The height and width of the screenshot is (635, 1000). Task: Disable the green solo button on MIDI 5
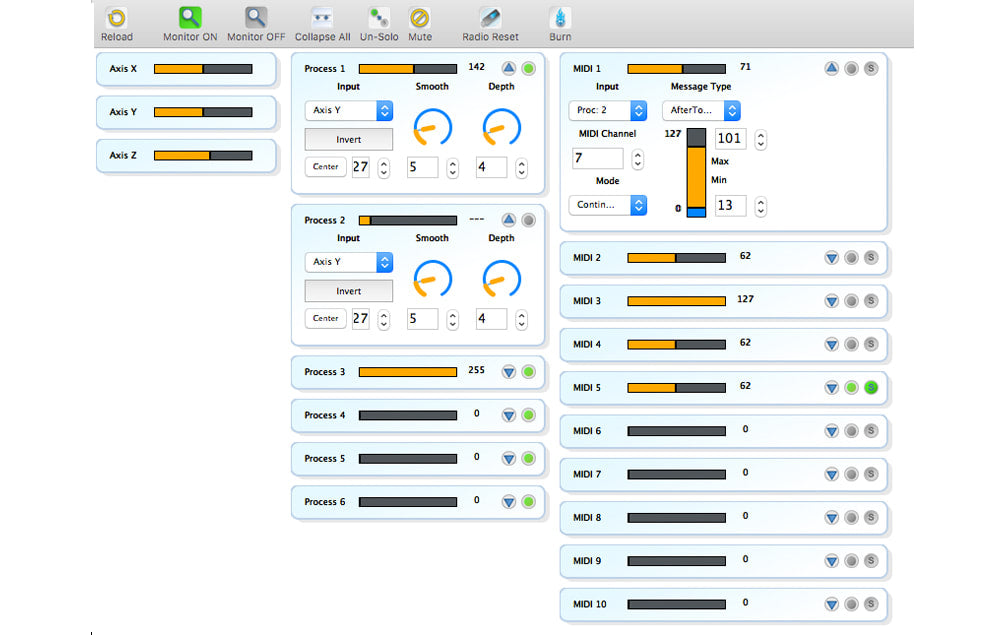click(870, 388)
